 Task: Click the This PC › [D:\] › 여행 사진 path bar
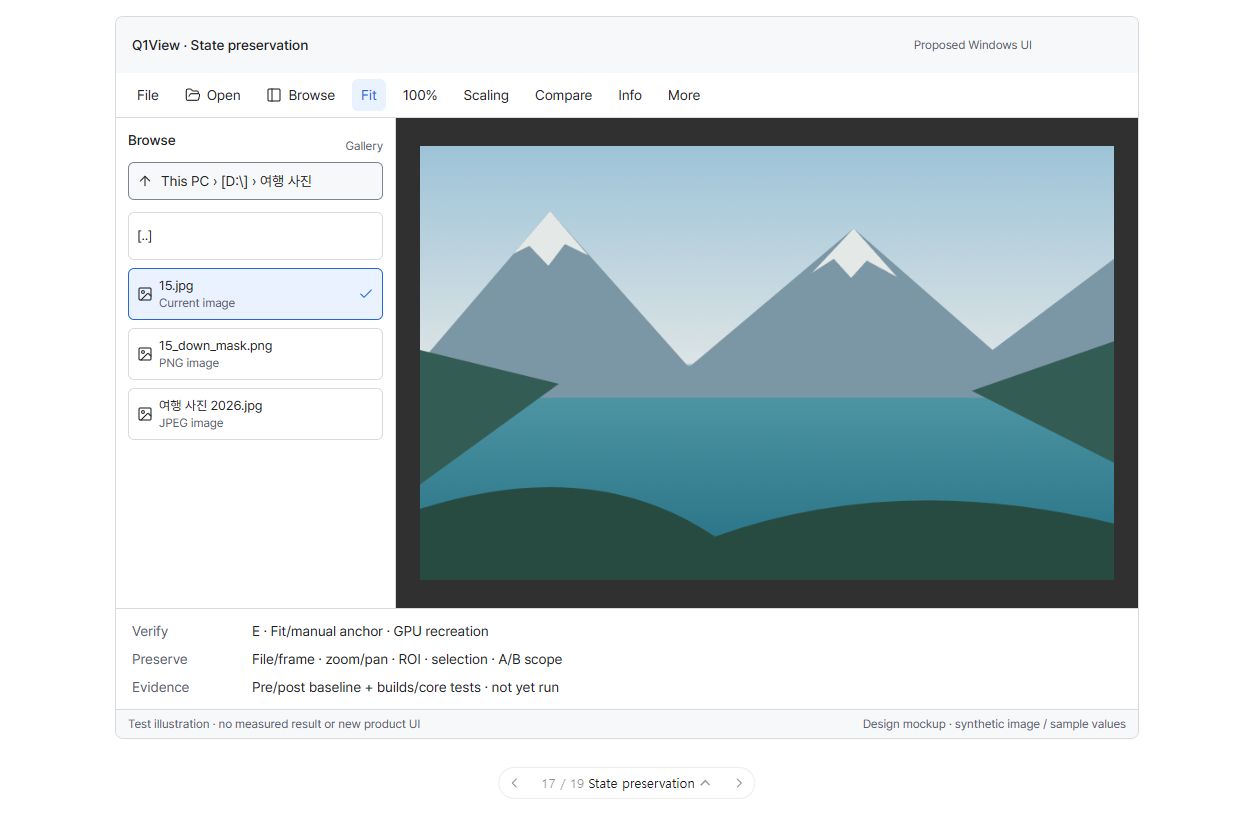click(255, 181)
